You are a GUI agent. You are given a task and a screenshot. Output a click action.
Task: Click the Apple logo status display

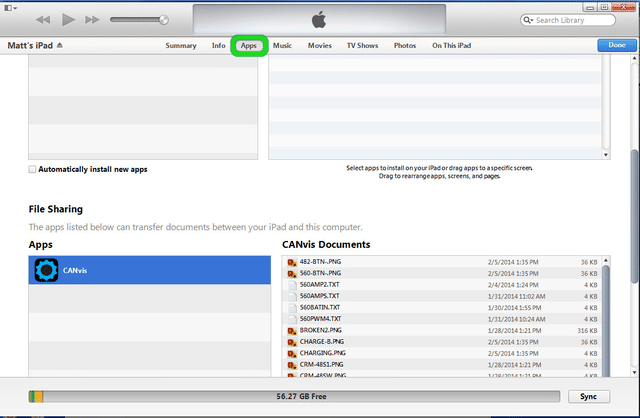tap(319, 19)
